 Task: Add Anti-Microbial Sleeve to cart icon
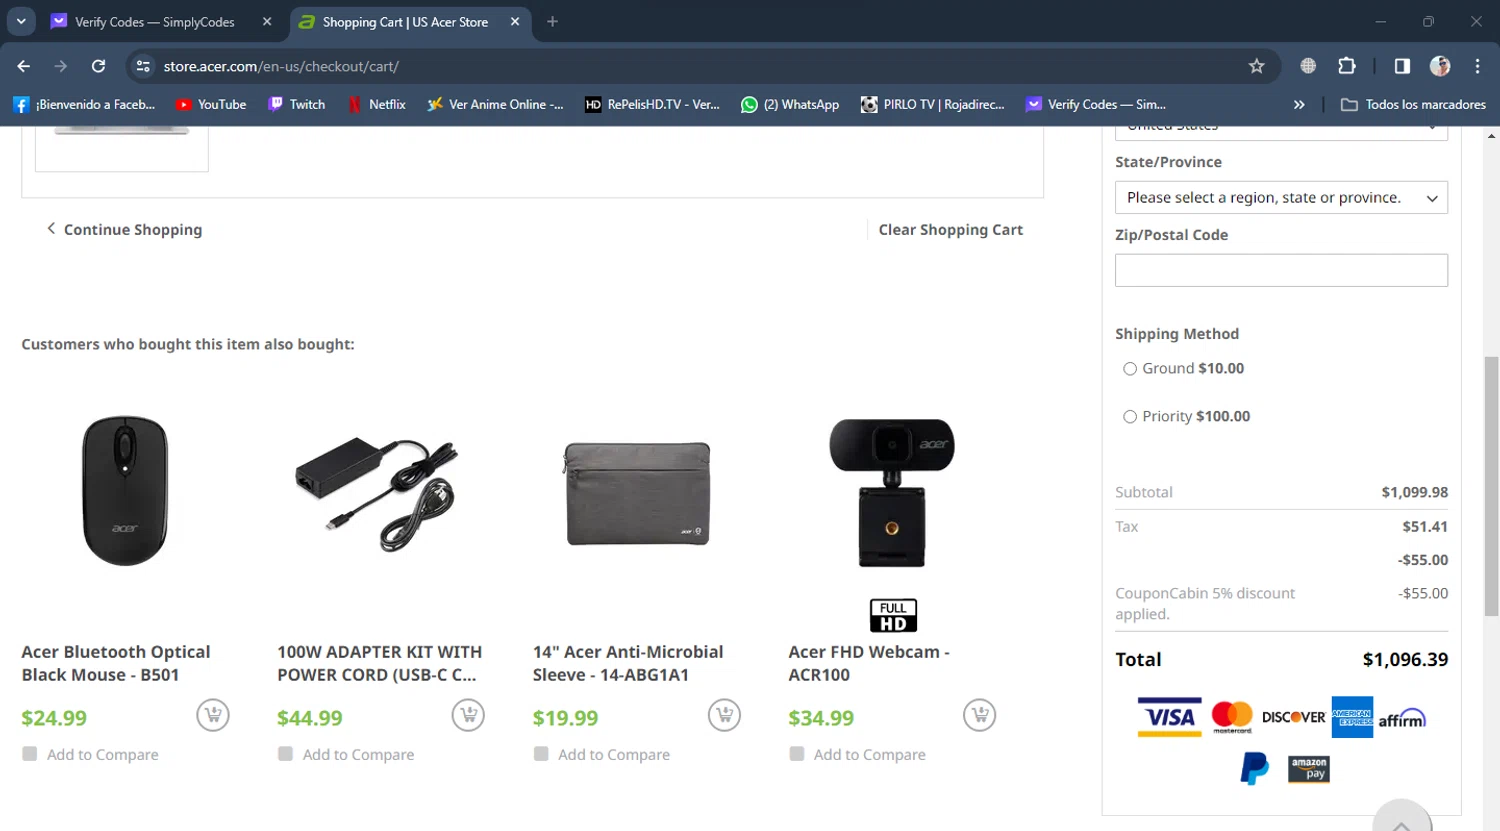coord(724,715)
